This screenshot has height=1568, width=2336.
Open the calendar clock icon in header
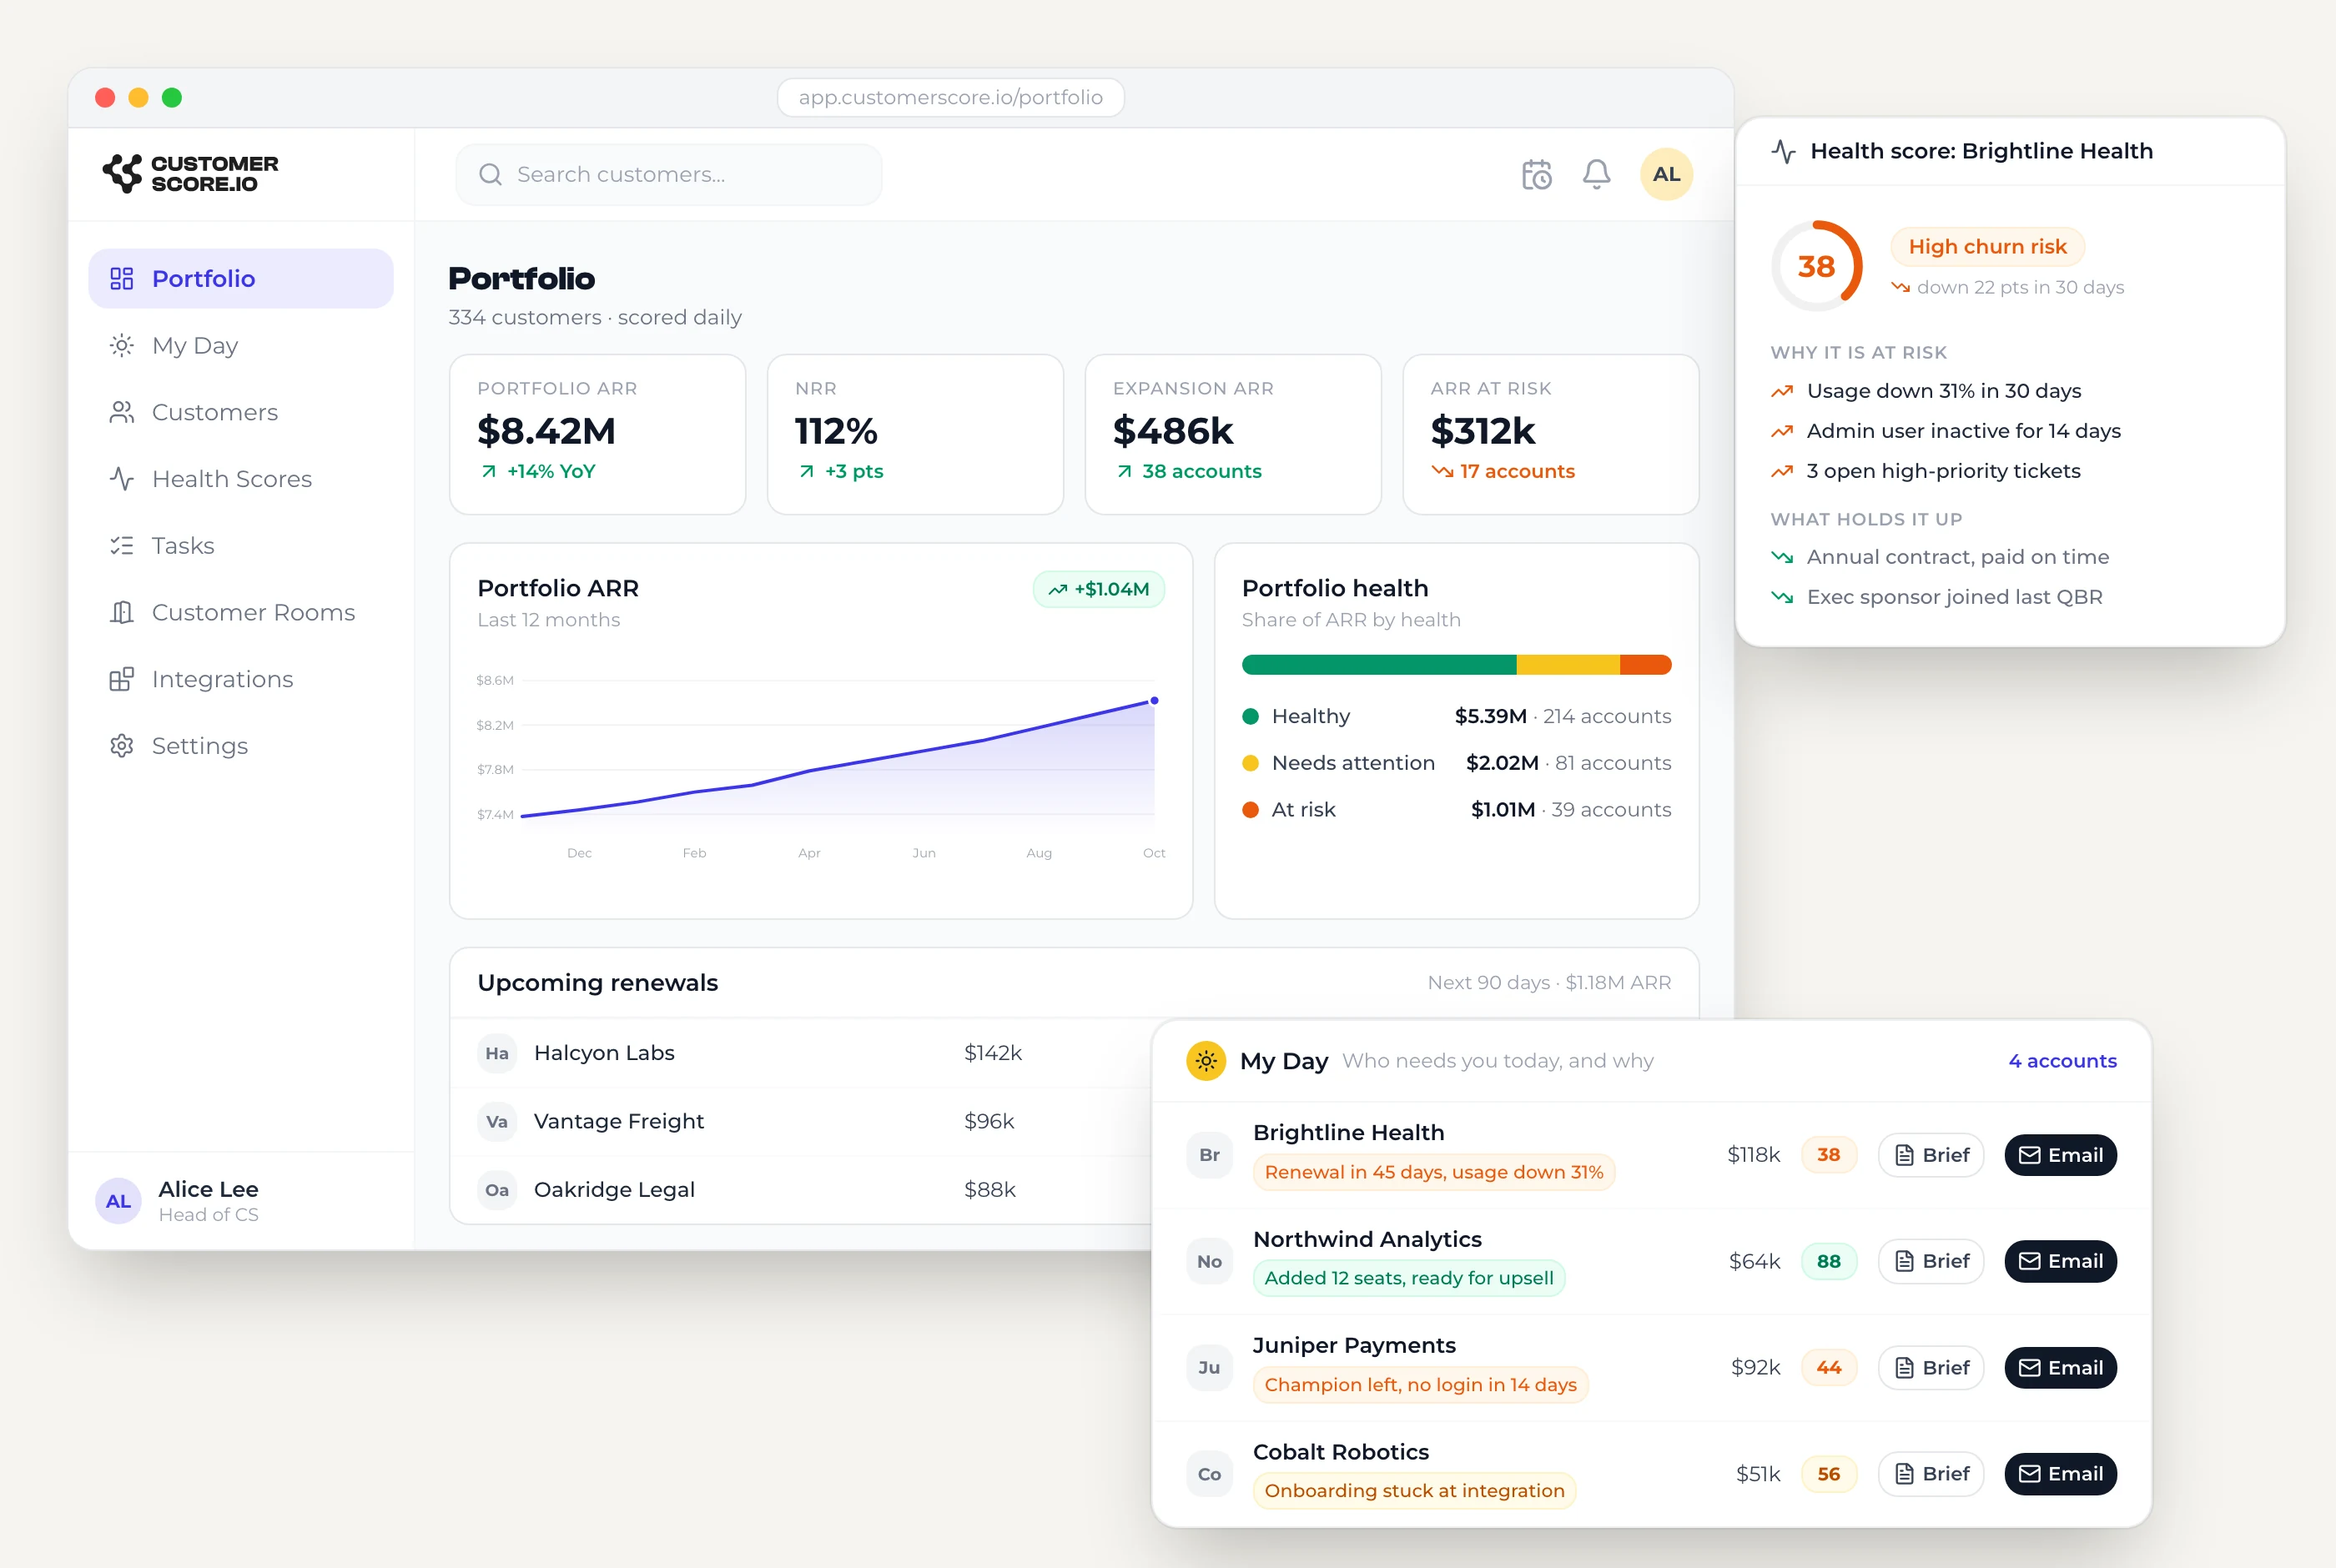pos(1536,174)
